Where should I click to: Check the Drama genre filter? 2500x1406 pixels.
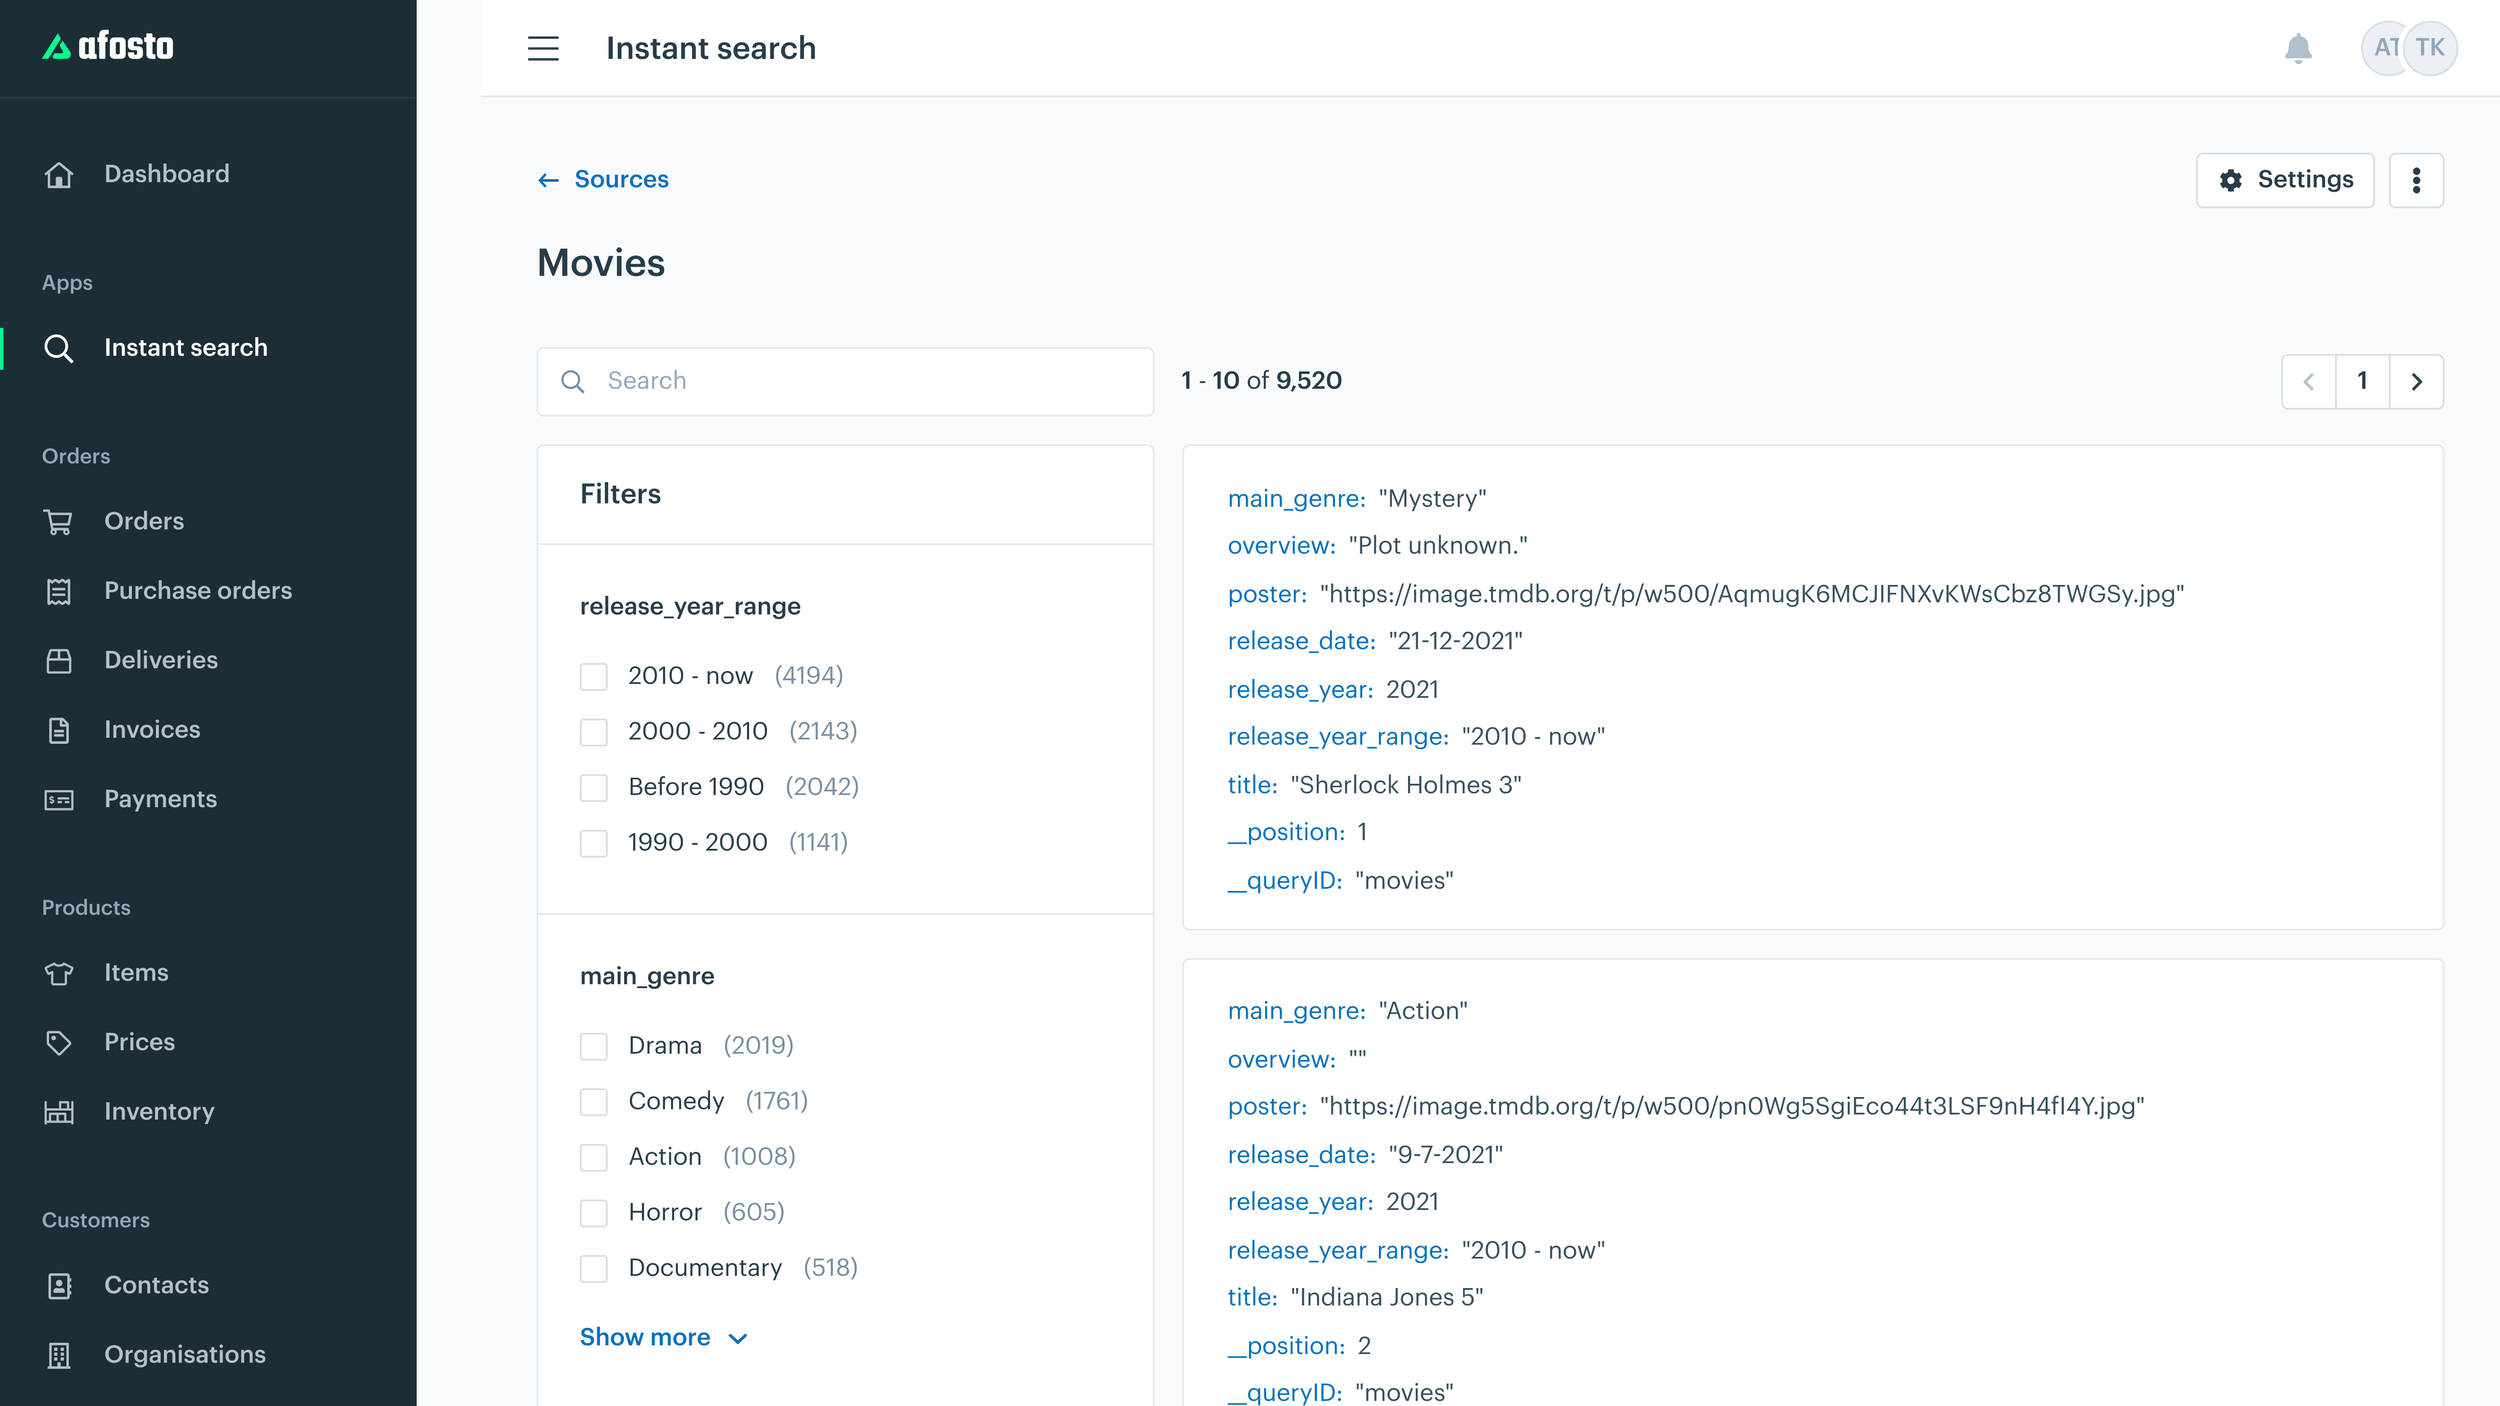tap(594, 1047)
